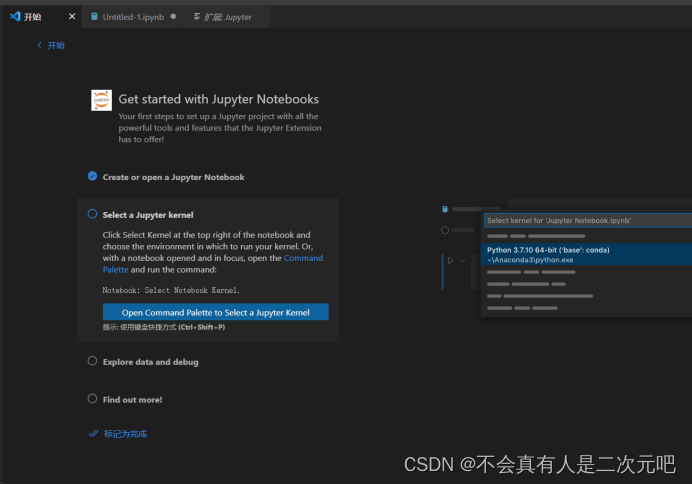Screen dimensions: 692x485
Task: Click the Jupyter logo icon
Action: click(101, 101)
